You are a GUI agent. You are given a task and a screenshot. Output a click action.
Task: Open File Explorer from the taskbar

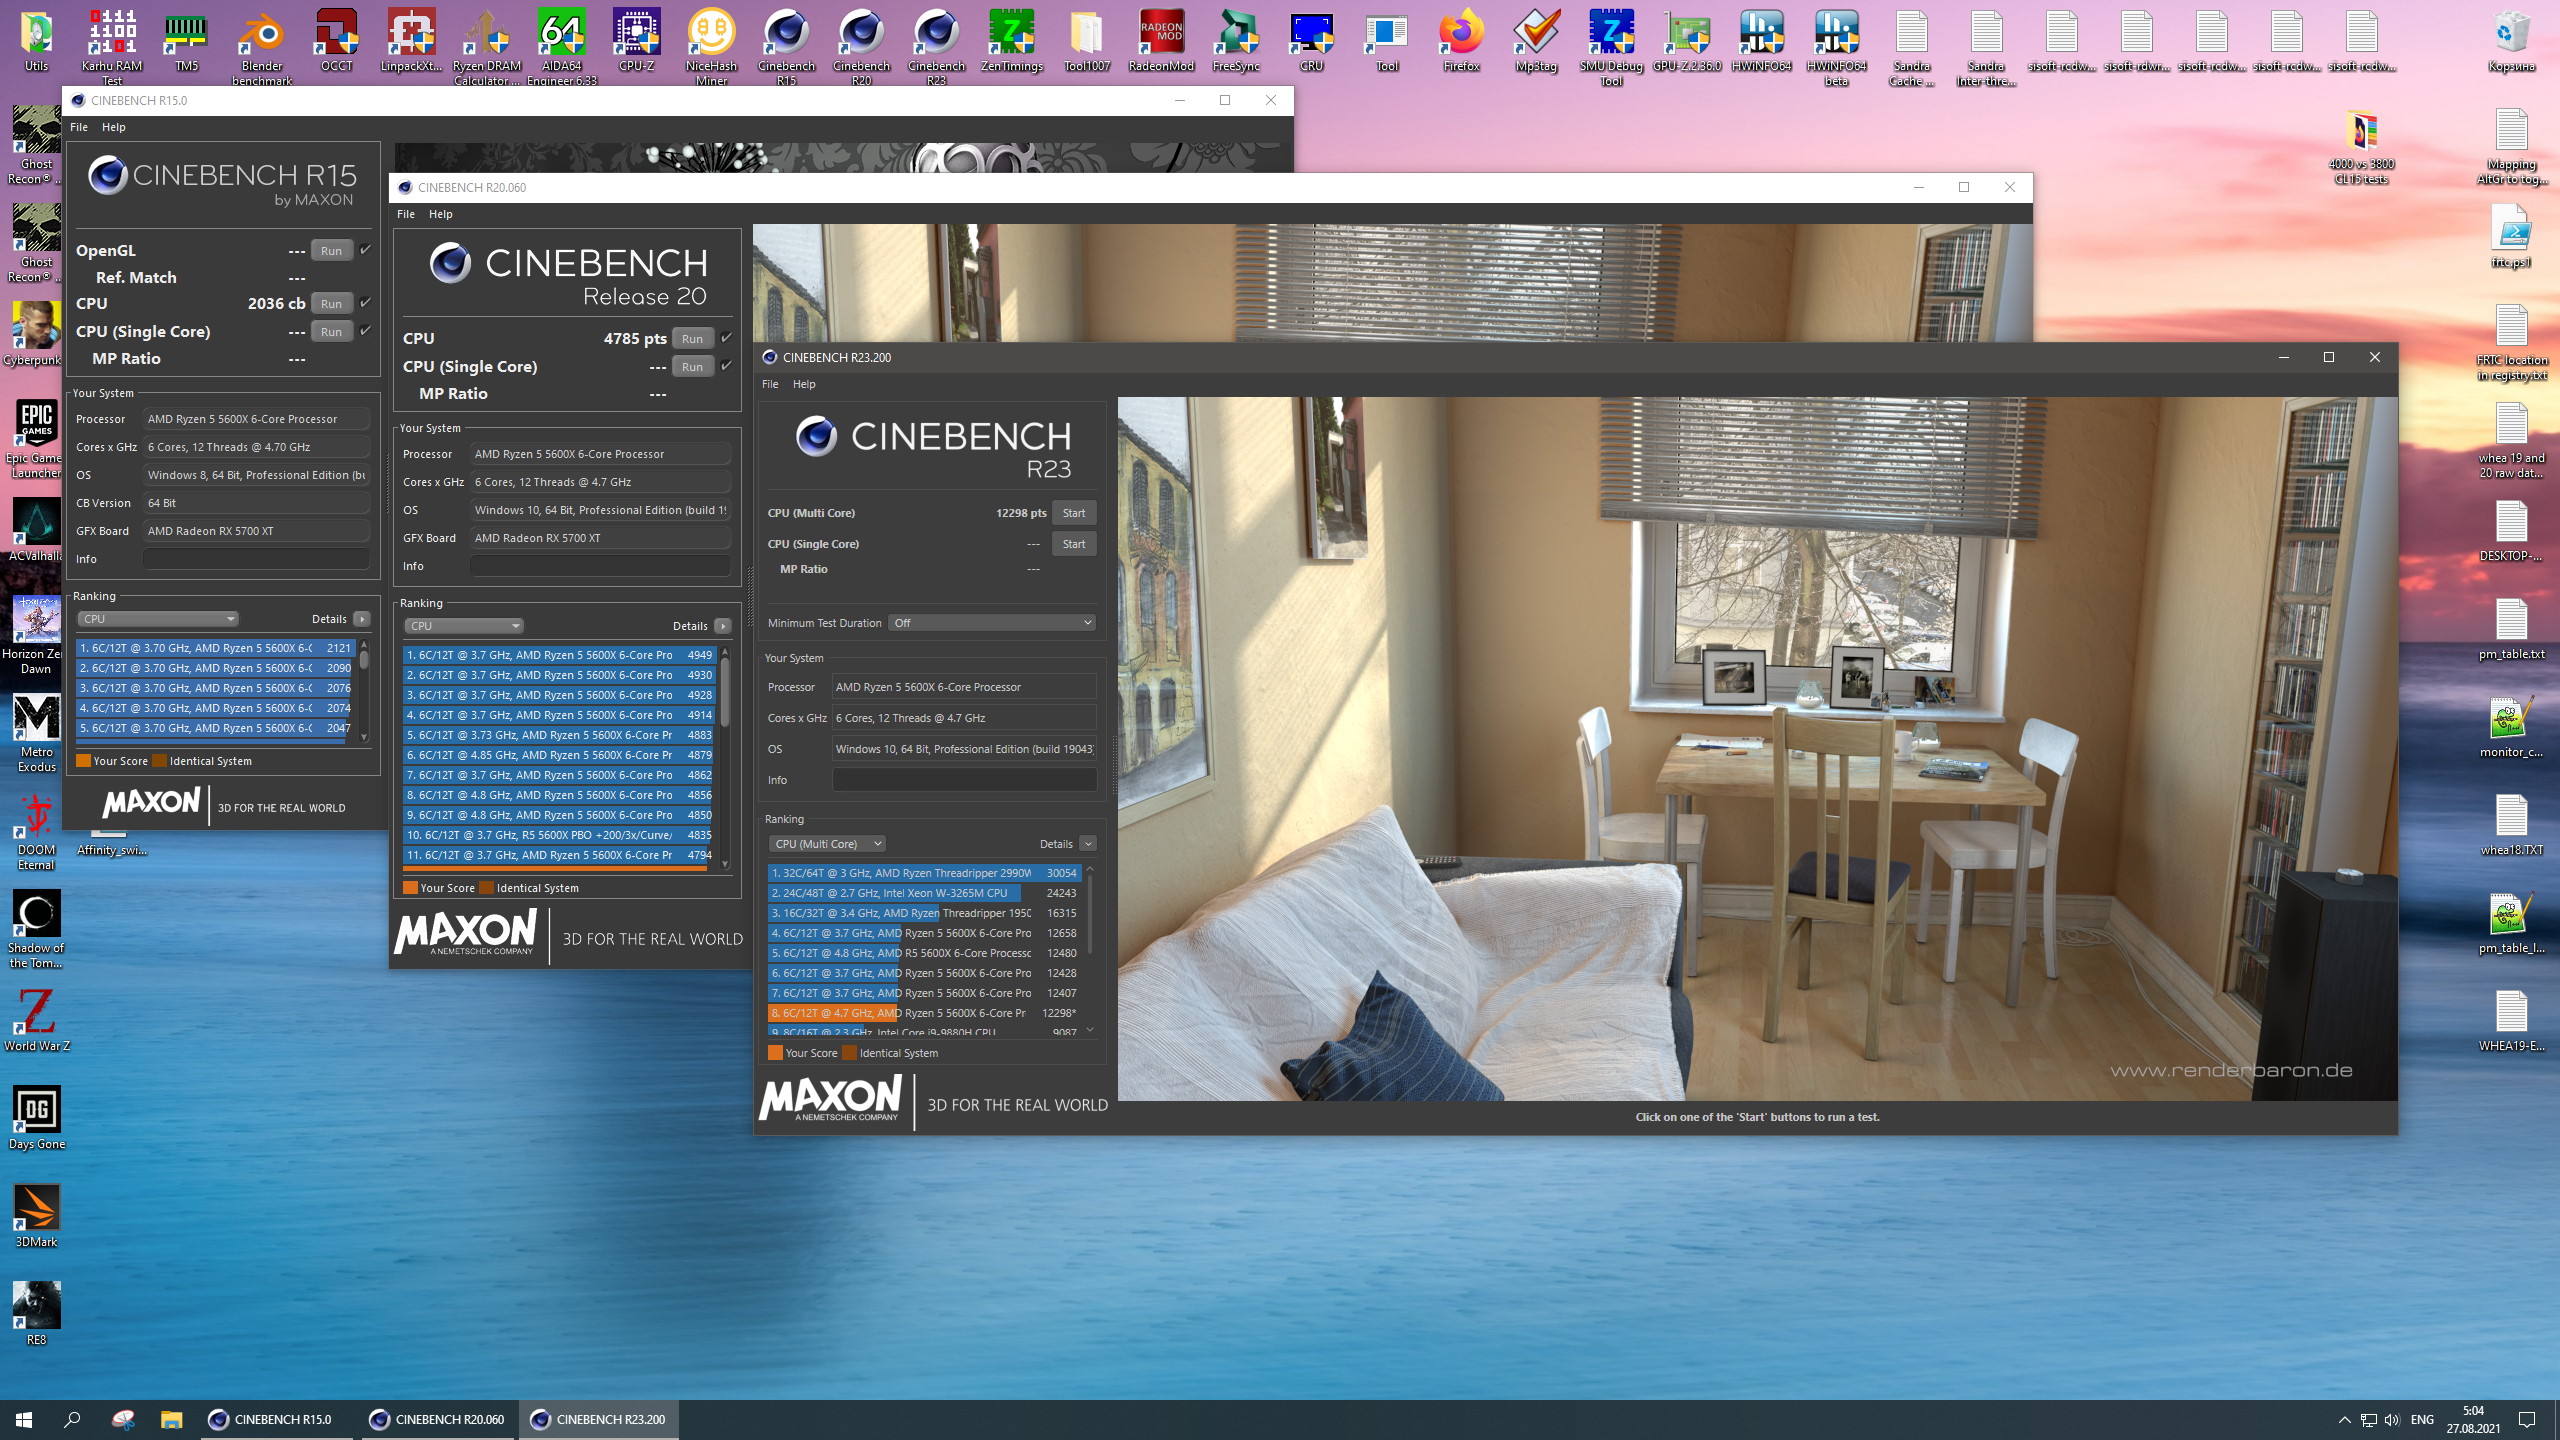pyautogui.click(x=172, y=1419)
